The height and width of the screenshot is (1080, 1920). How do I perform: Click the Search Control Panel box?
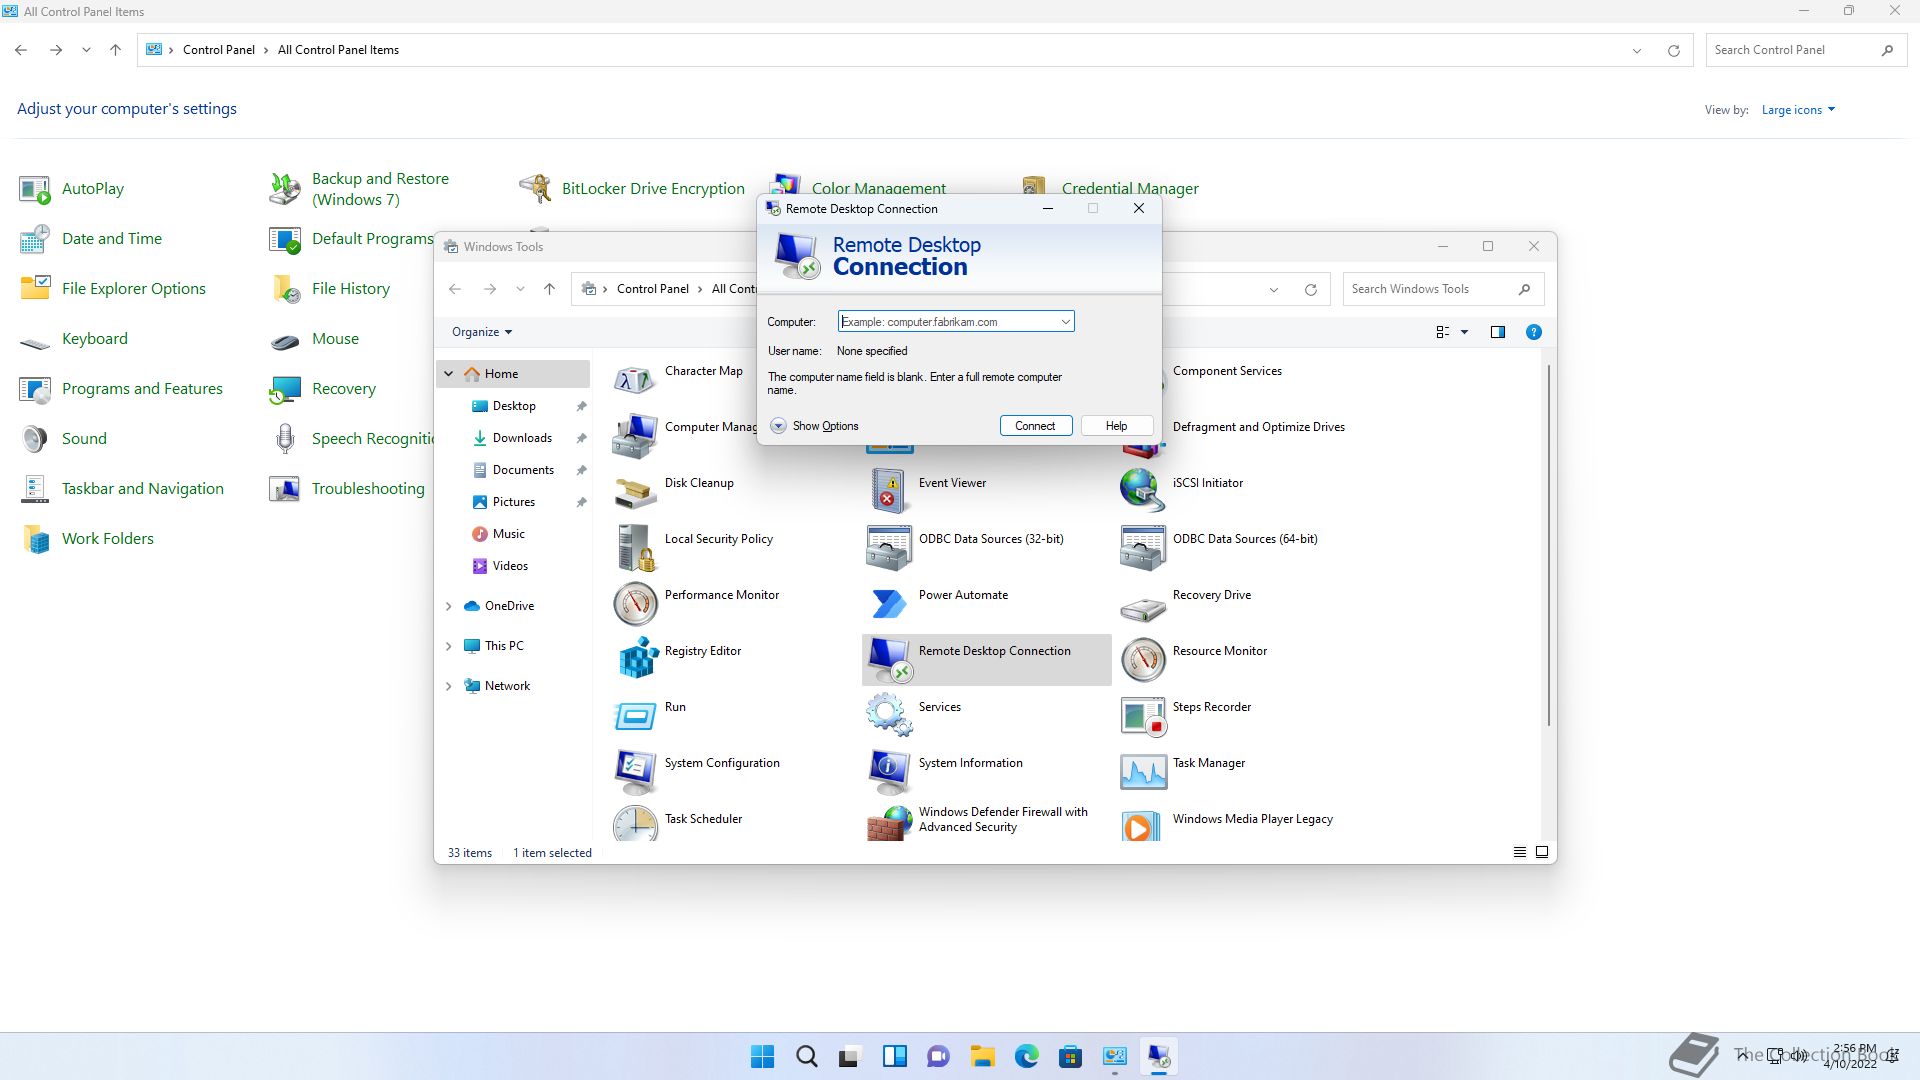click(1804, 50)
